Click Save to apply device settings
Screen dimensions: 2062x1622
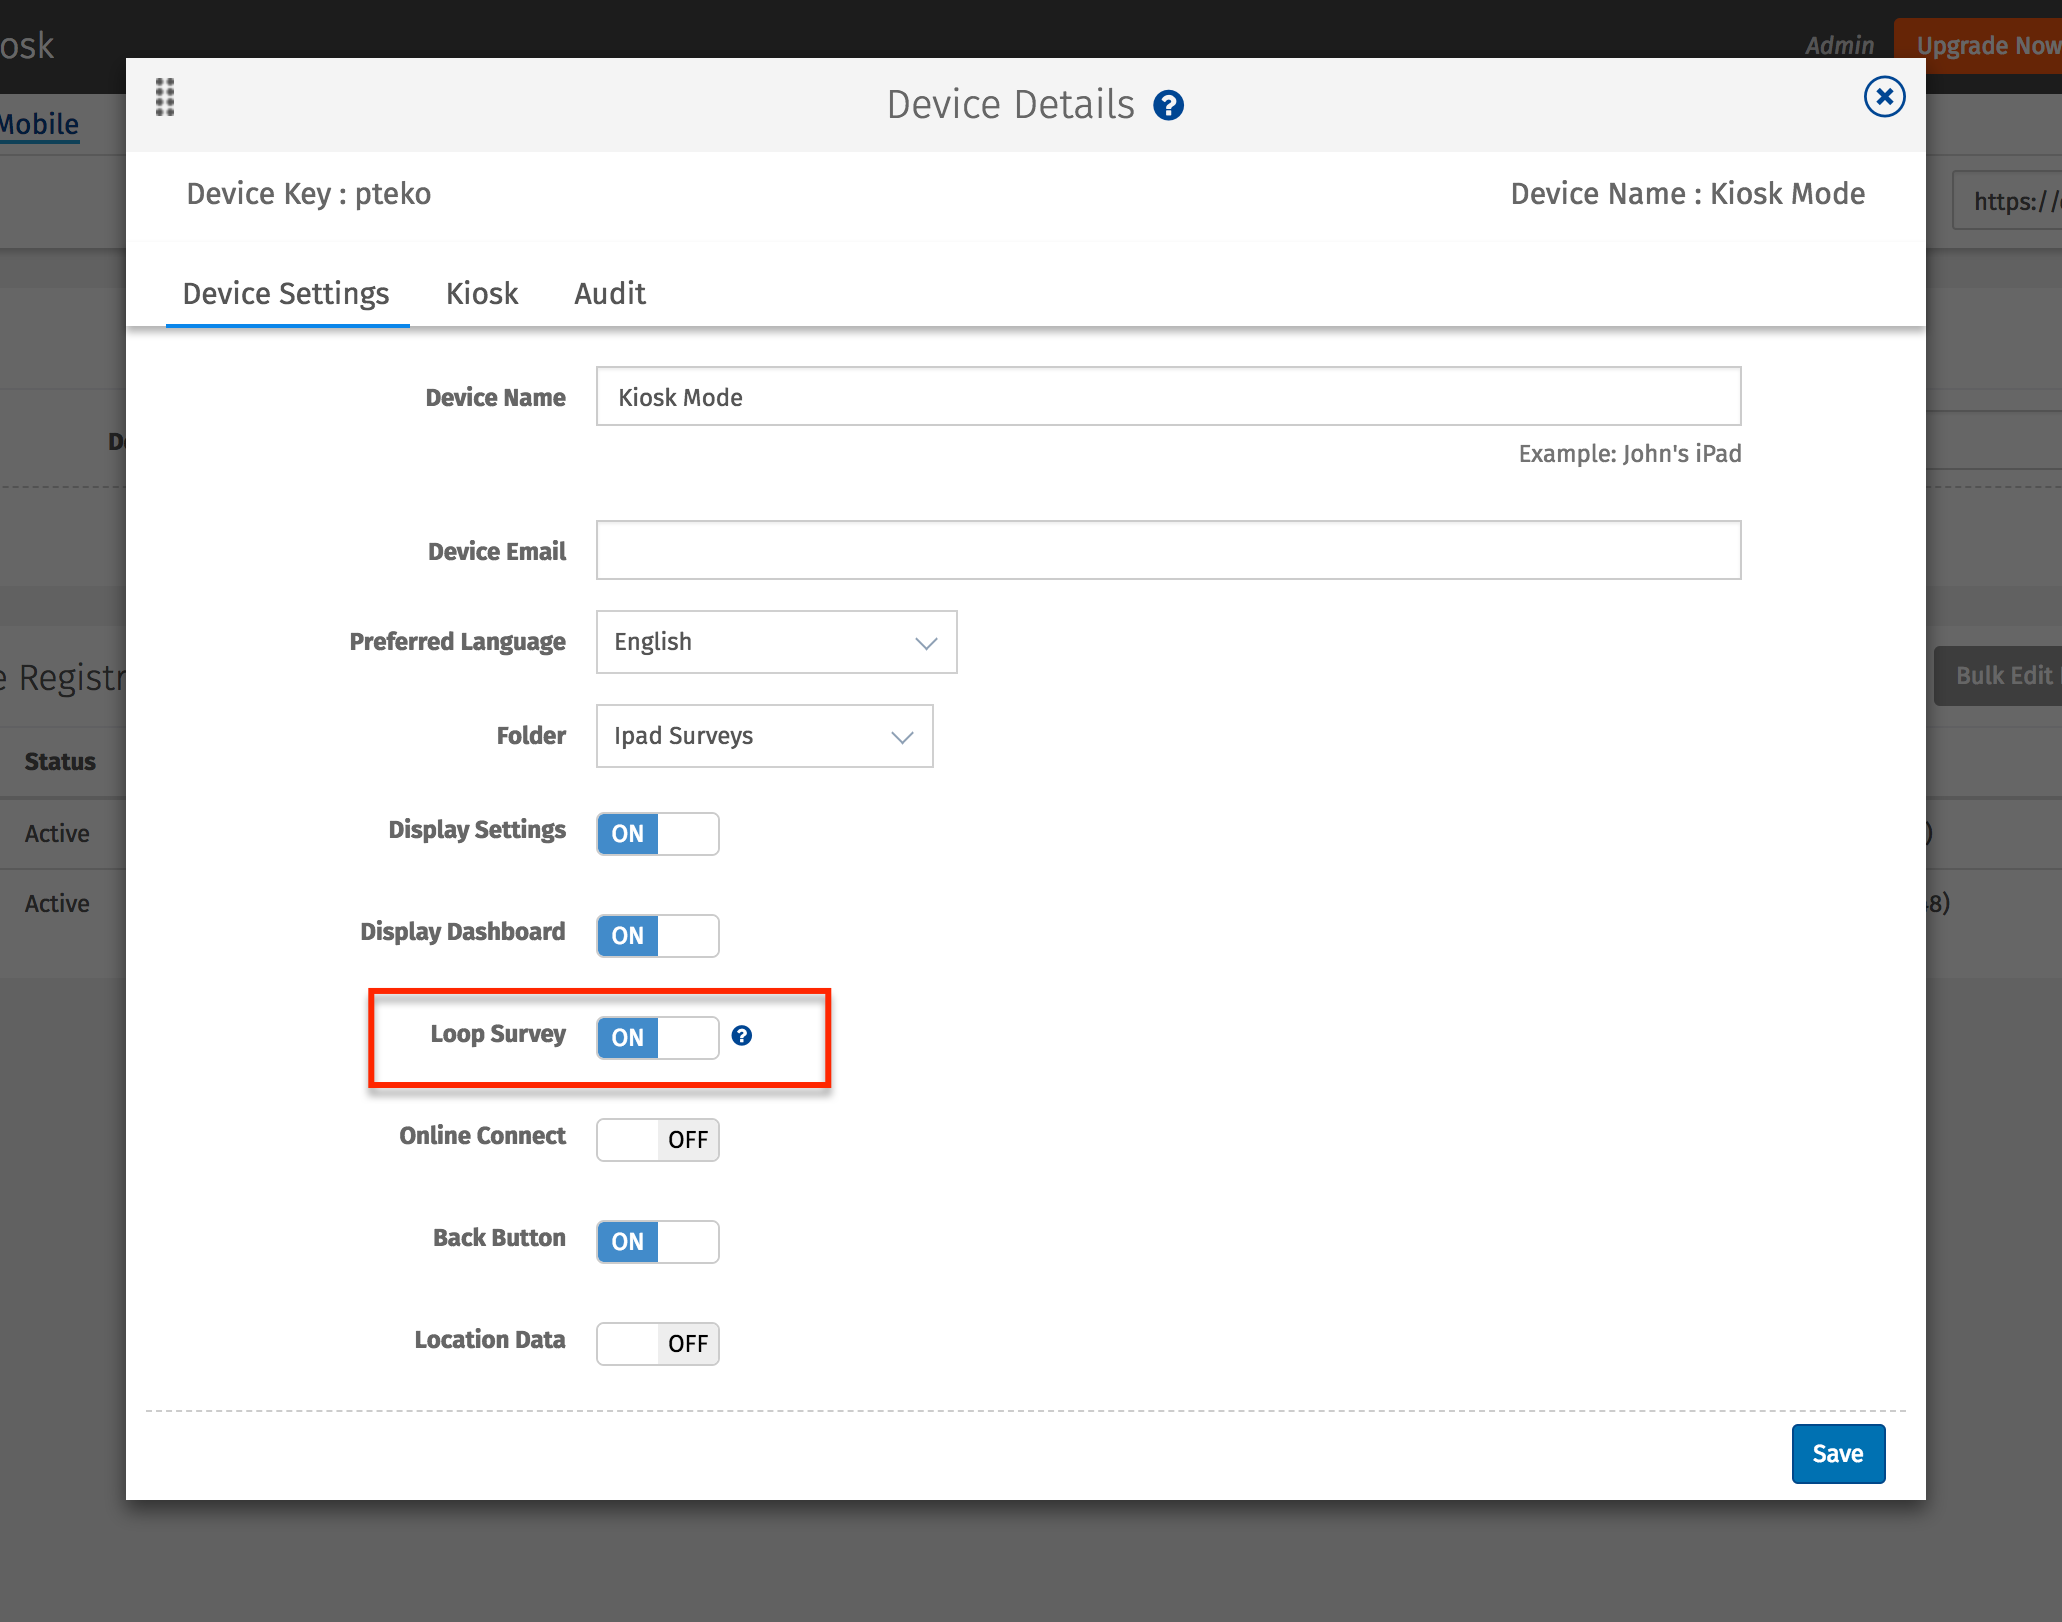point(1836,1453)
